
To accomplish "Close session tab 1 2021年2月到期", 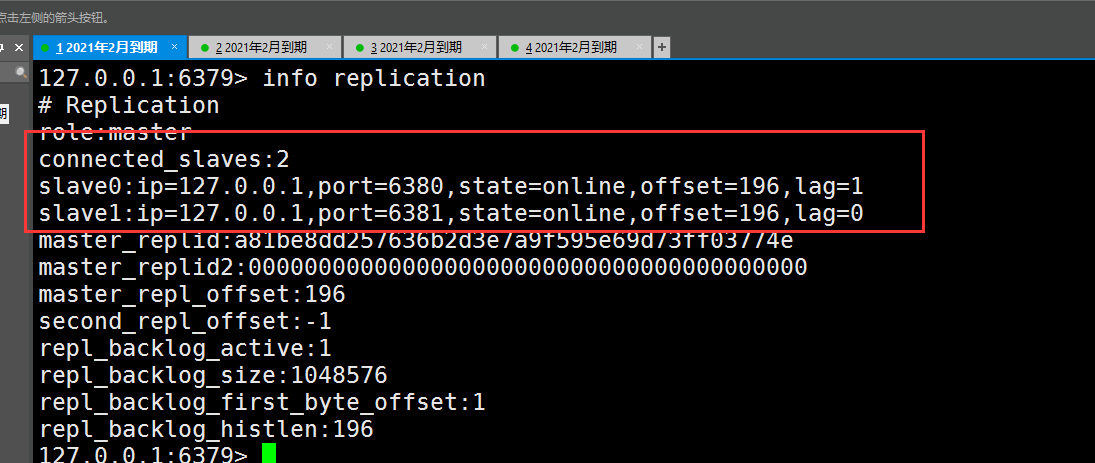I will 175,47.
